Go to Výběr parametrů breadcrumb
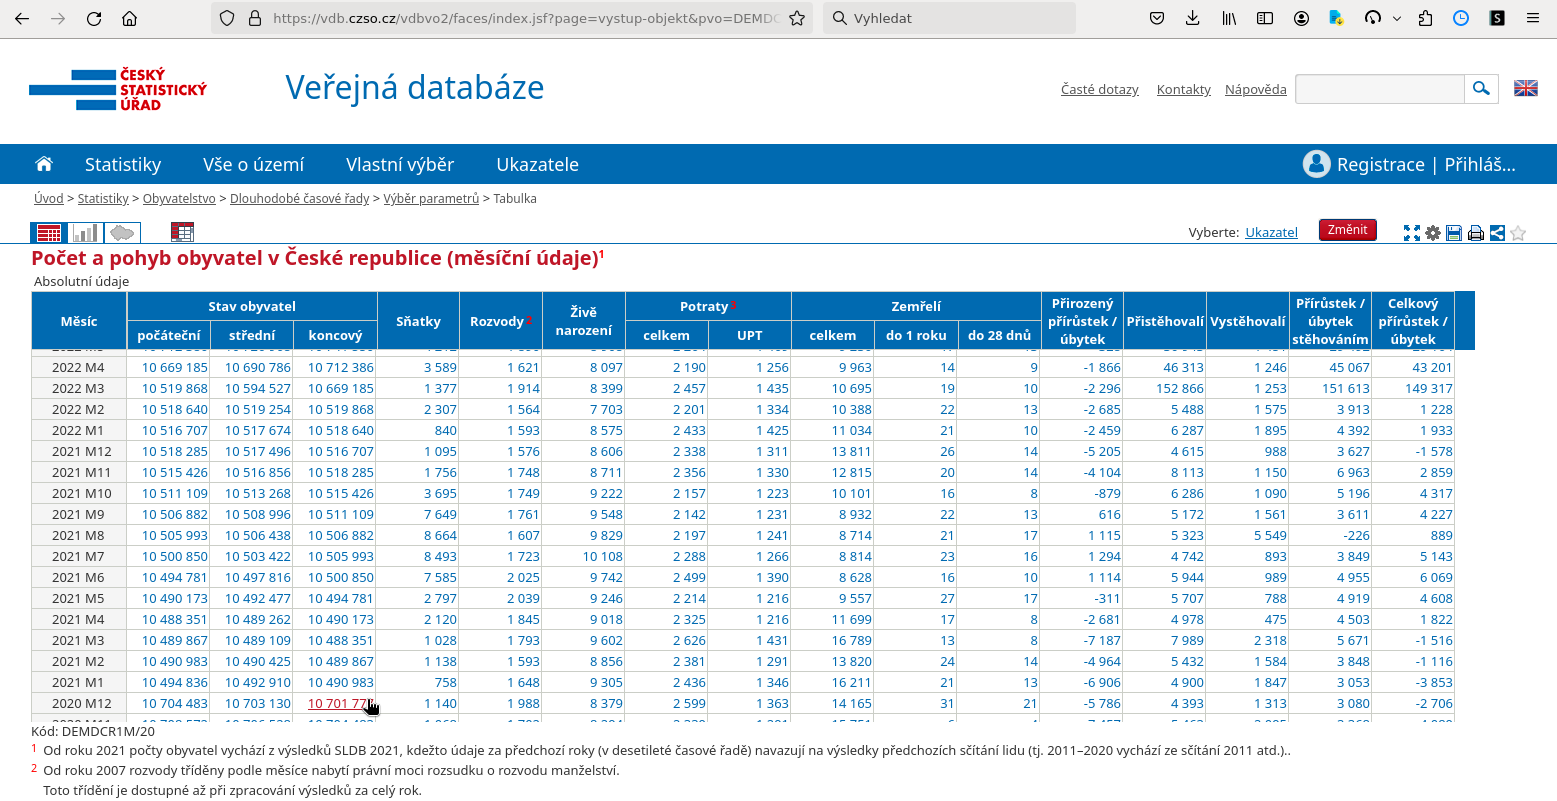Image resolution: width=1557 pixels, height=801 pixels. point(431,198)
